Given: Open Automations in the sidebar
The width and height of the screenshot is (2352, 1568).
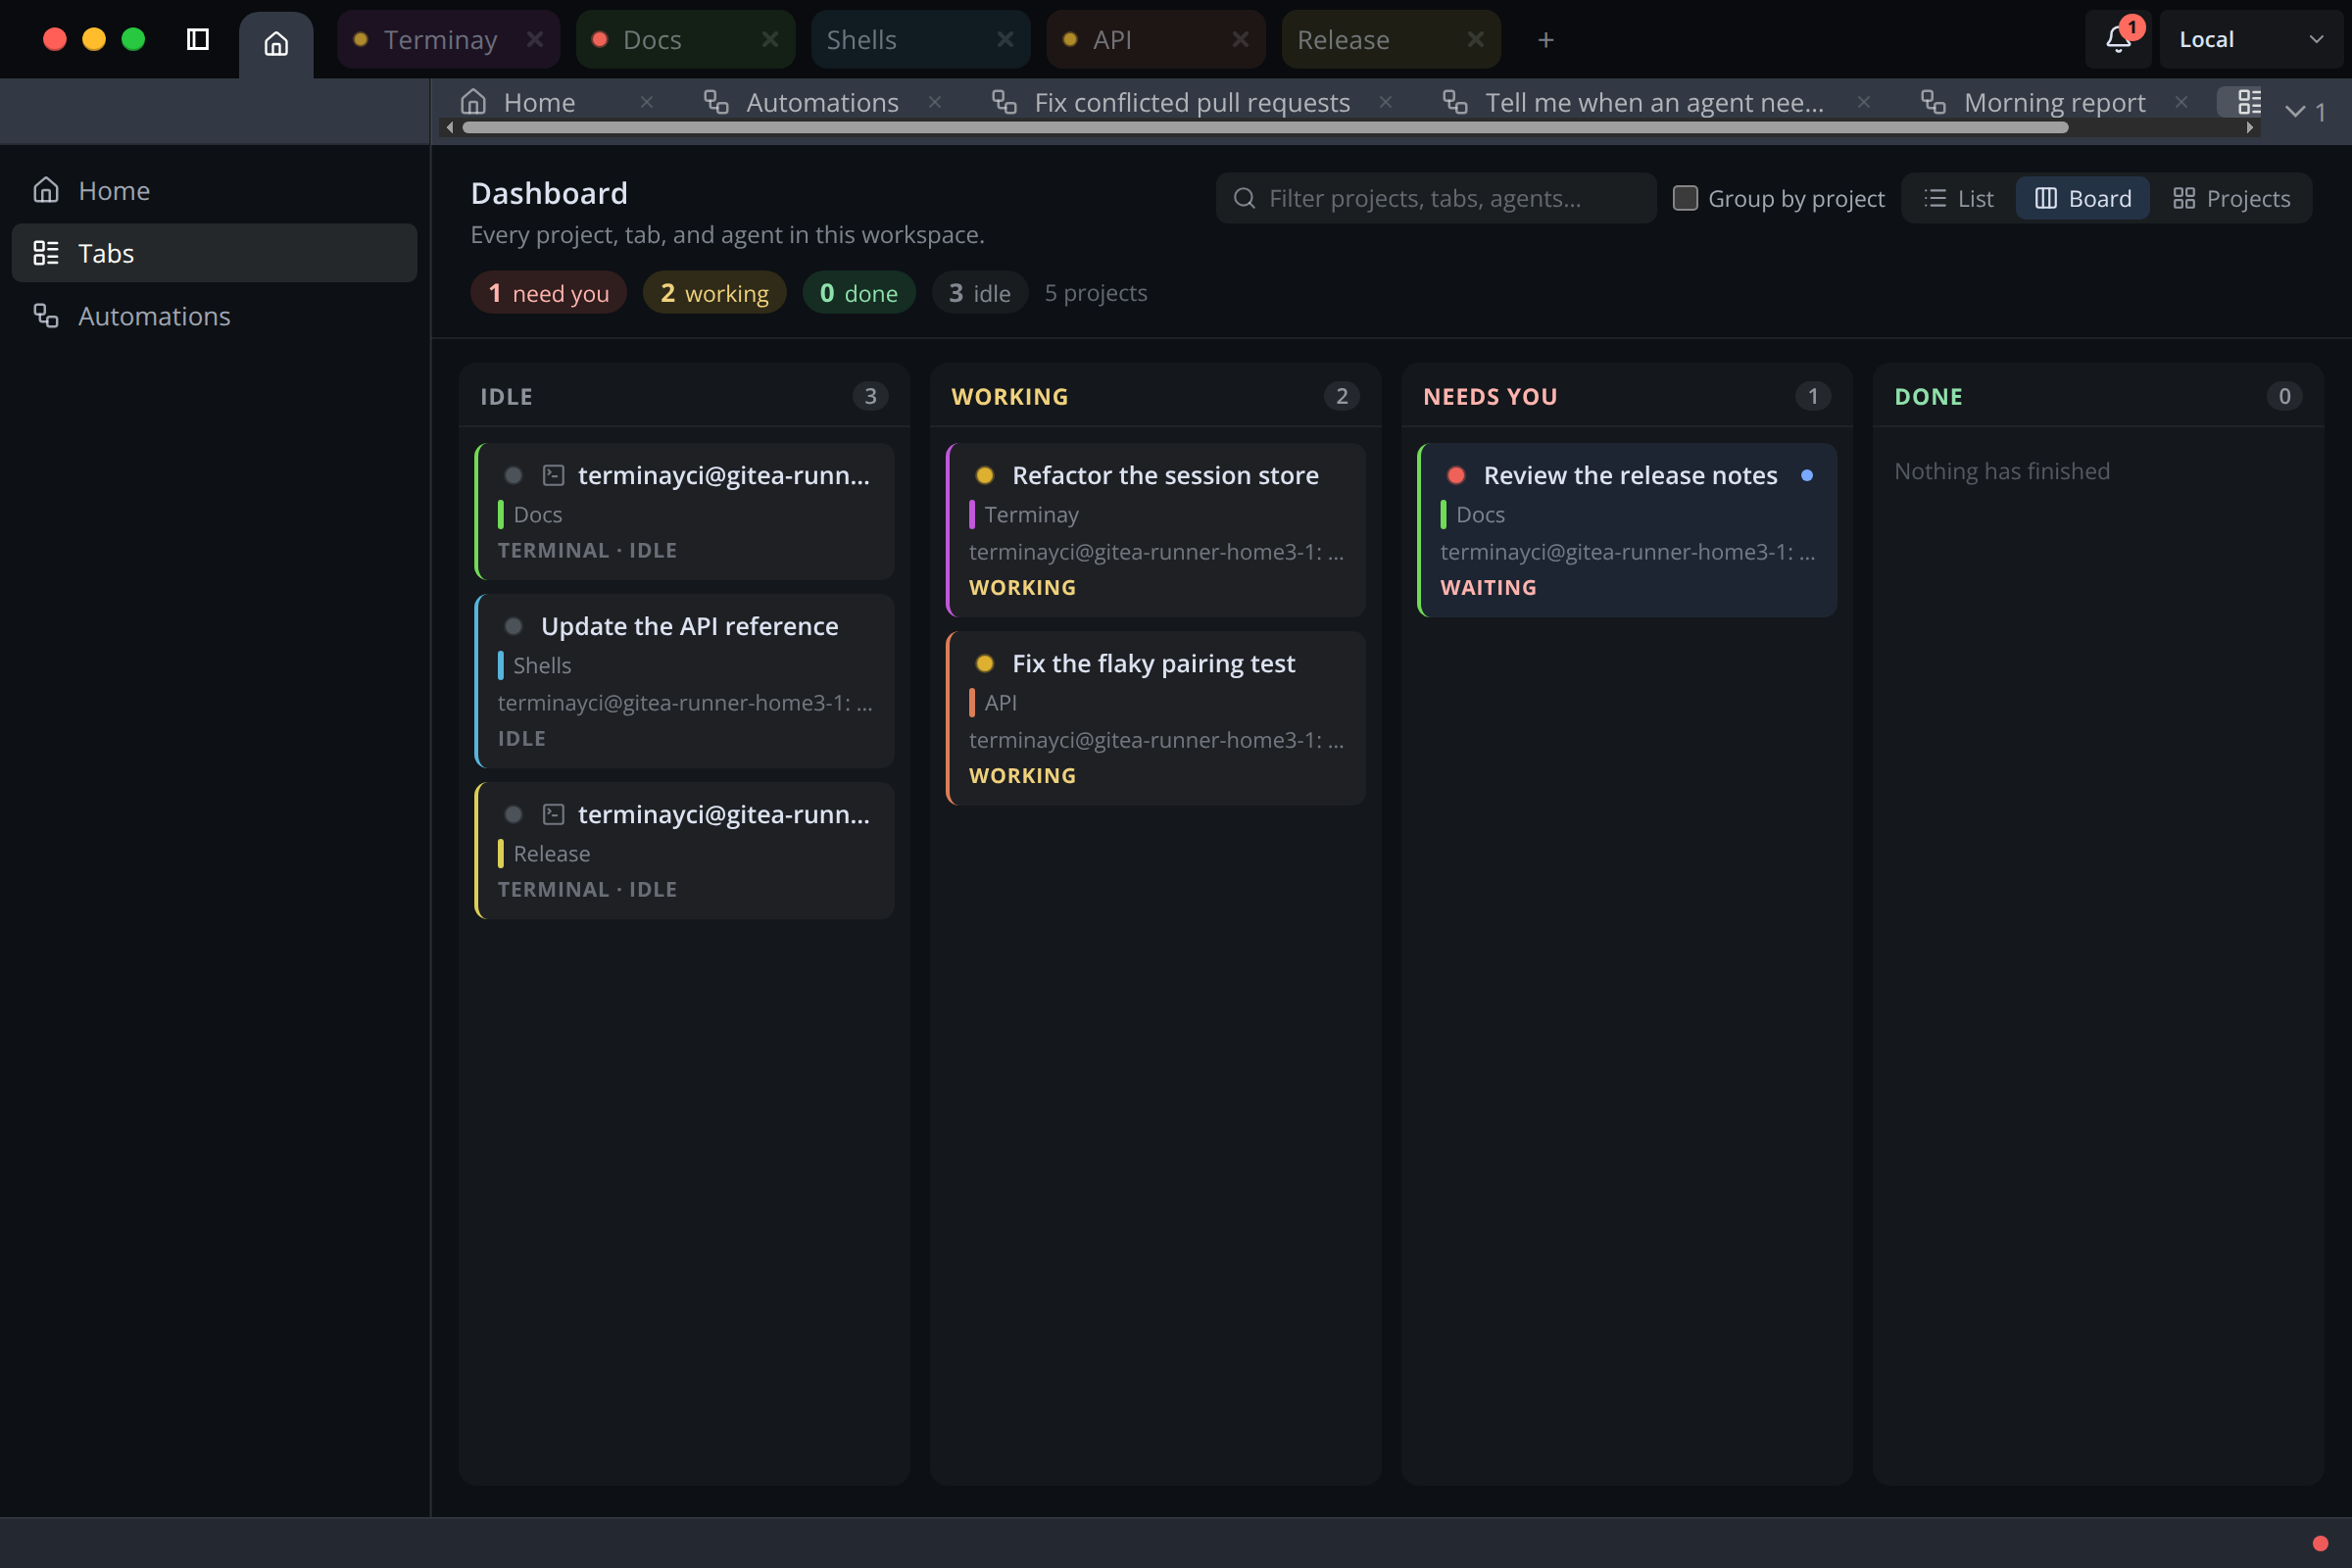Looking at the screenshot, I should (x=214, y=316).
